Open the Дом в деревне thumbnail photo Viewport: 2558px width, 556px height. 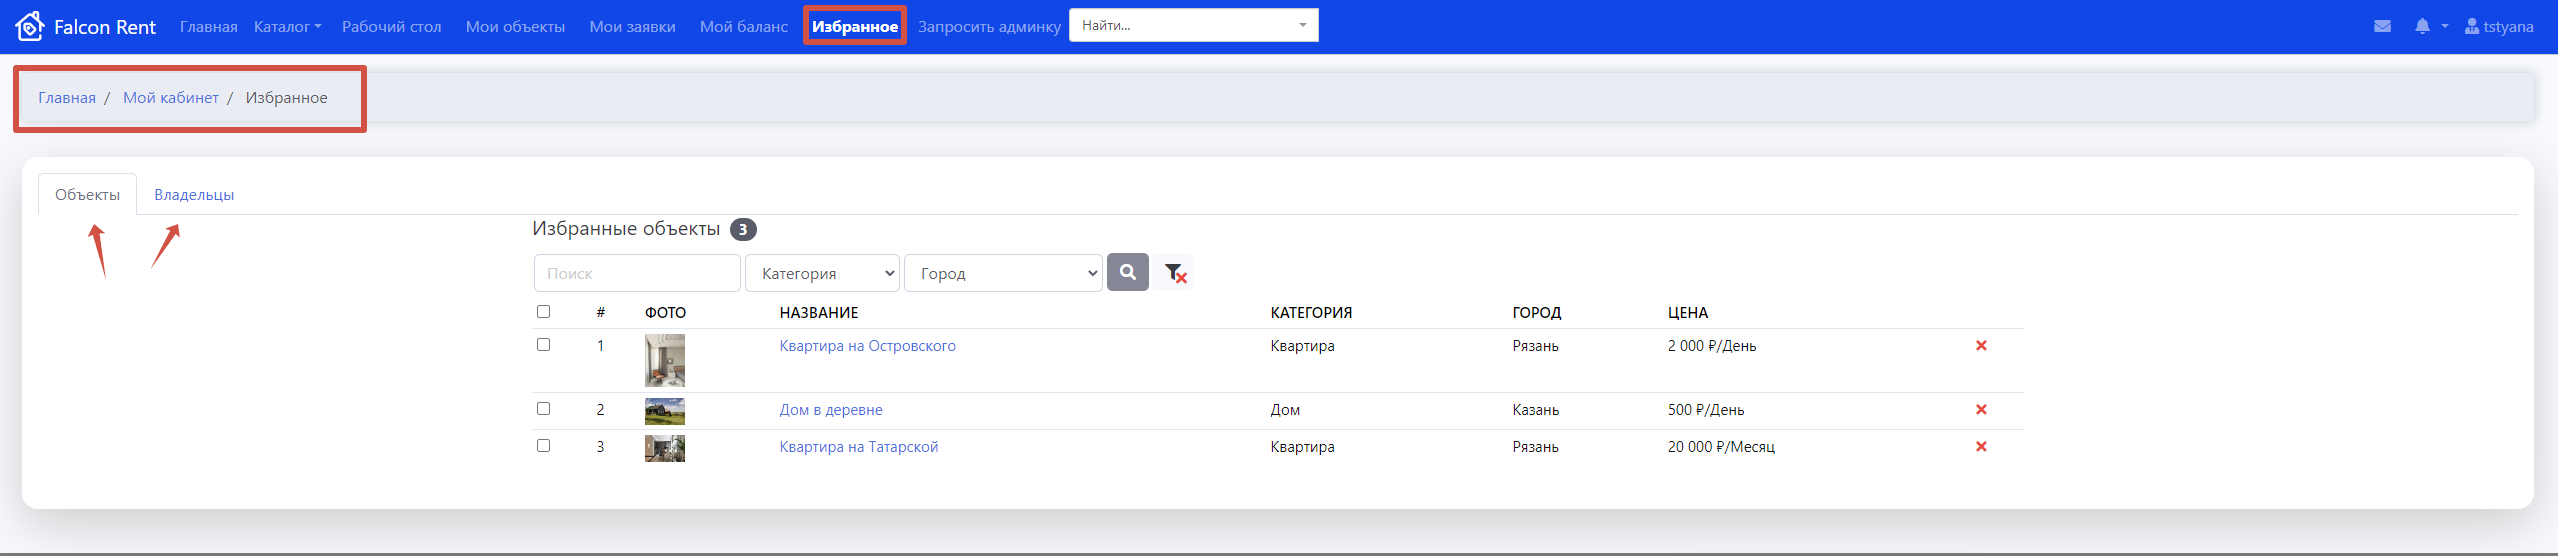[x=664, y=411]
